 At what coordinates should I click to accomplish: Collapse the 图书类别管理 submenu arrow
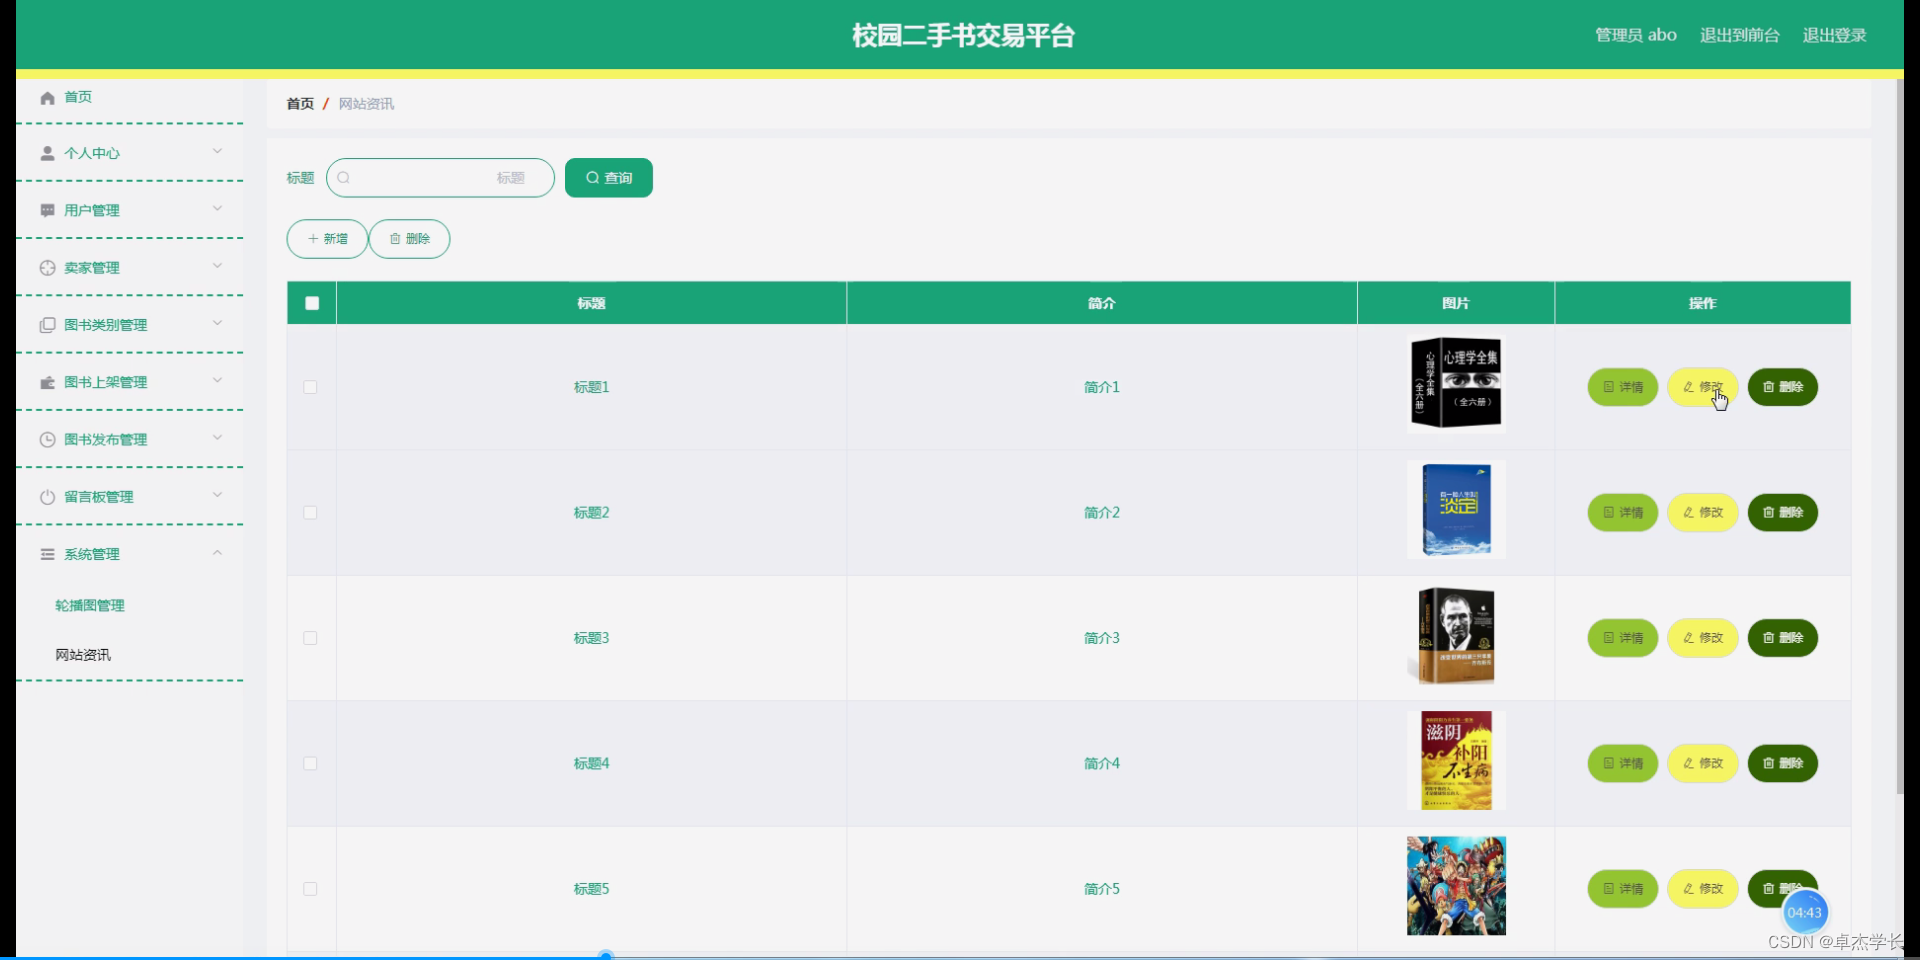tap(217, 324)
